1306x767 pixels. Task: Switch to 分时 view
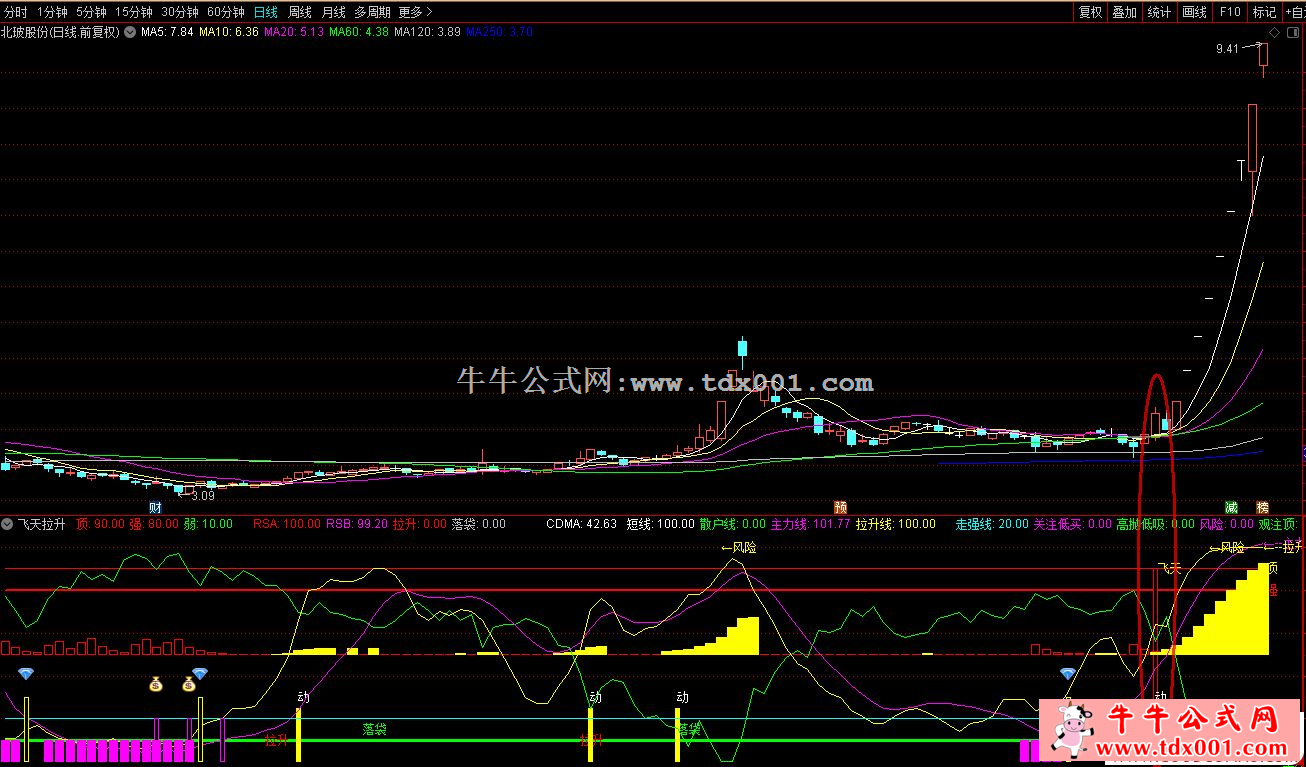pyautogui.click(x=16, y=12)
